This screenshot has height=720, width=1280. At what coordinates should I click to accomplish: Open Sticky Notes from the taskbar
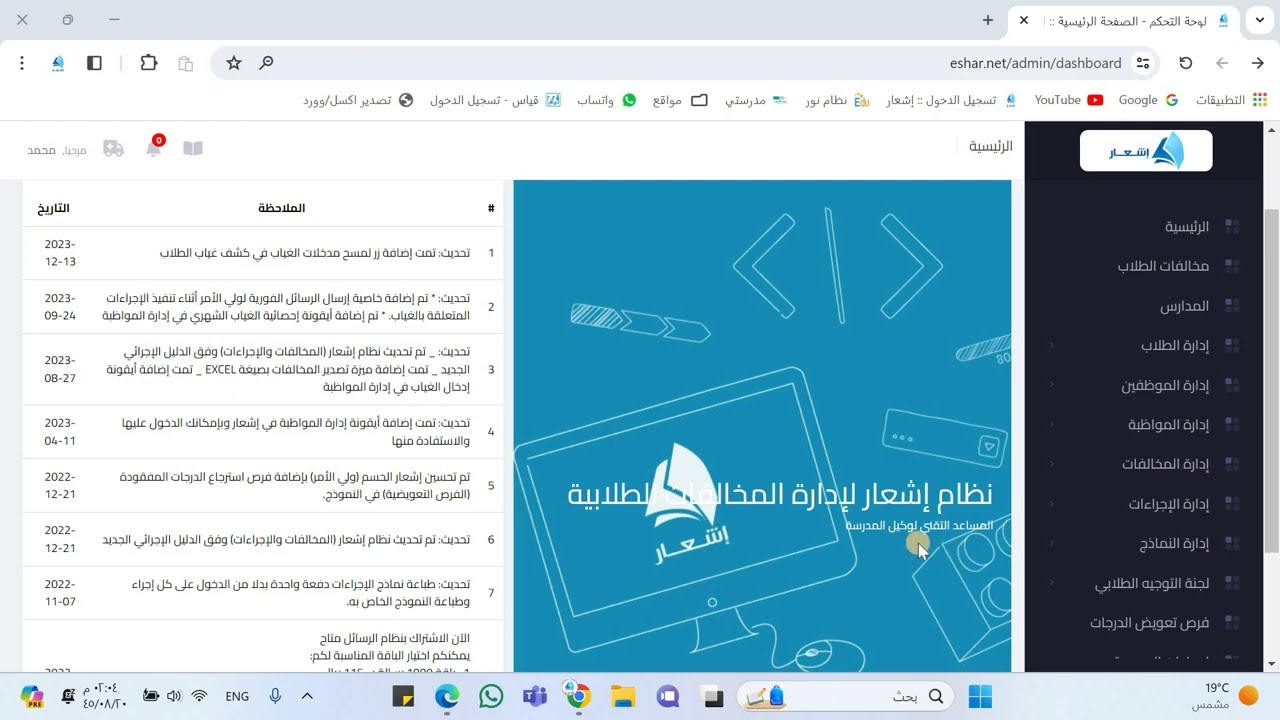pyautogui.click(x=403, y=696)
